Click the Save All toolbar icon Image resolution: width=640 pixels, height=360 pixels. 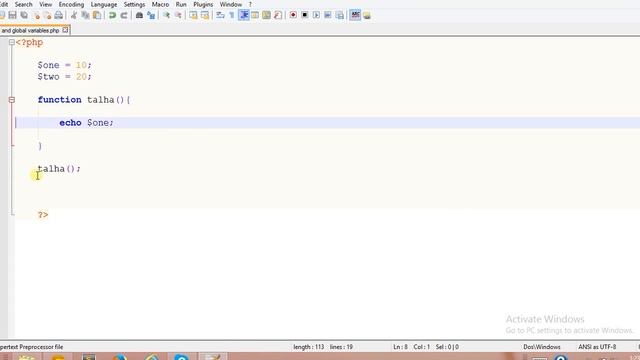[x=24, y=15]
